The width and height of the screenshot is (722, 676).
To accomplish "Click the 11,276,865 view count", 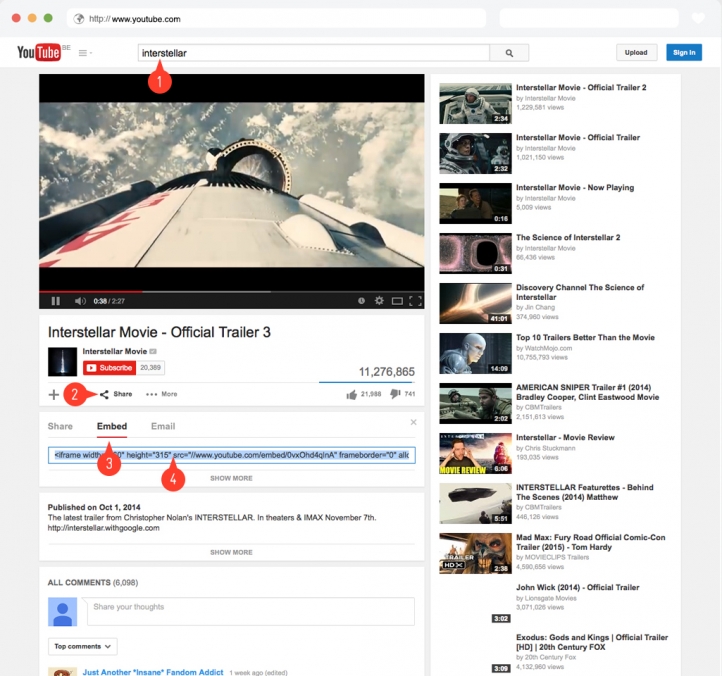I will (x=387, y=372).
